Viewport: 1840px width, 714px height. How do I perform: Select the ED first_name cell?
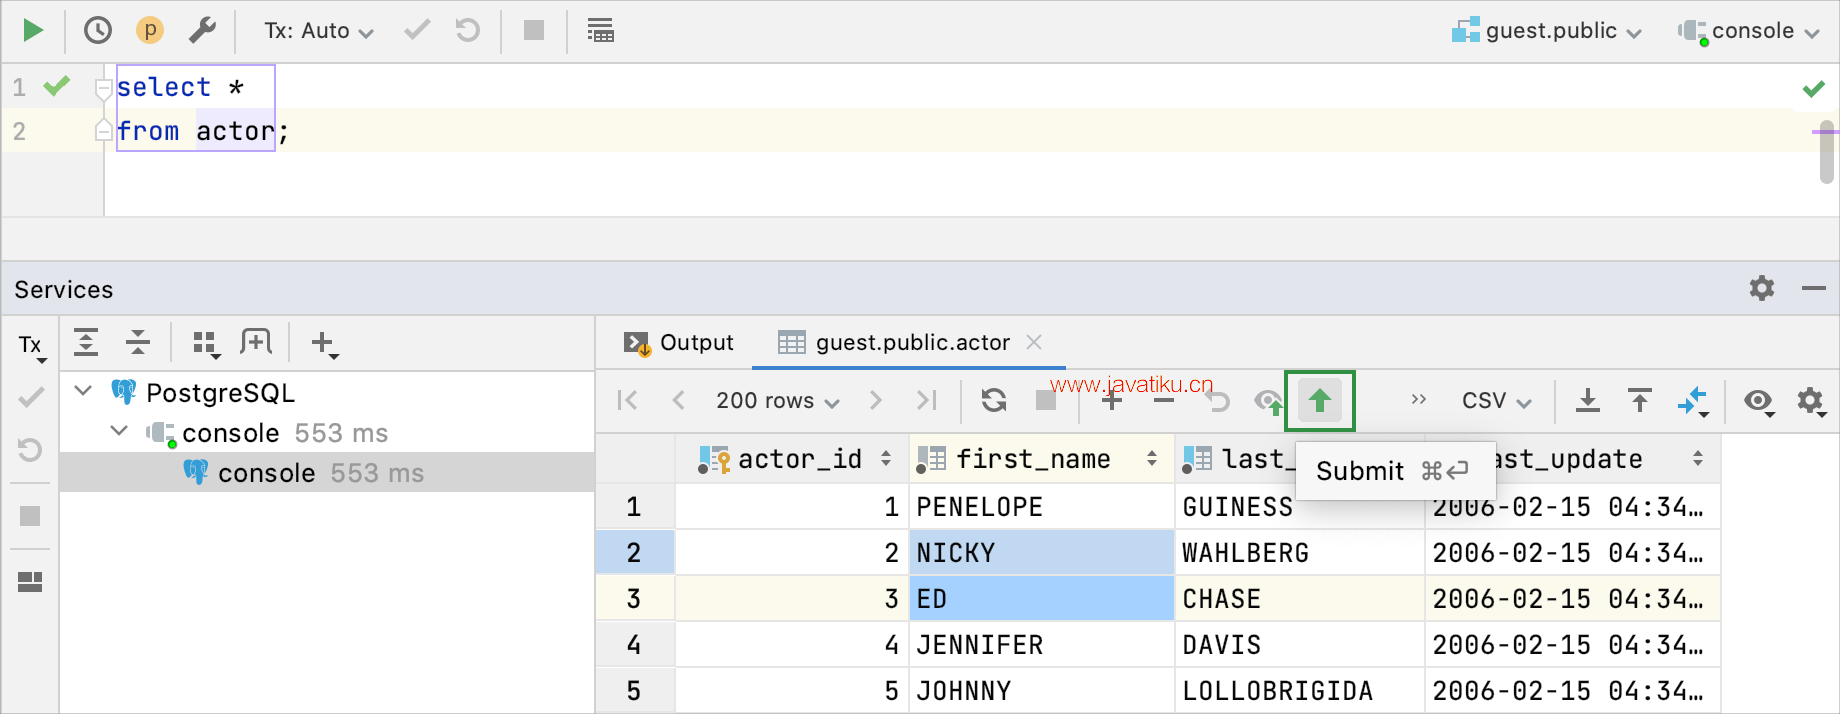click(x=1041, y=599)
